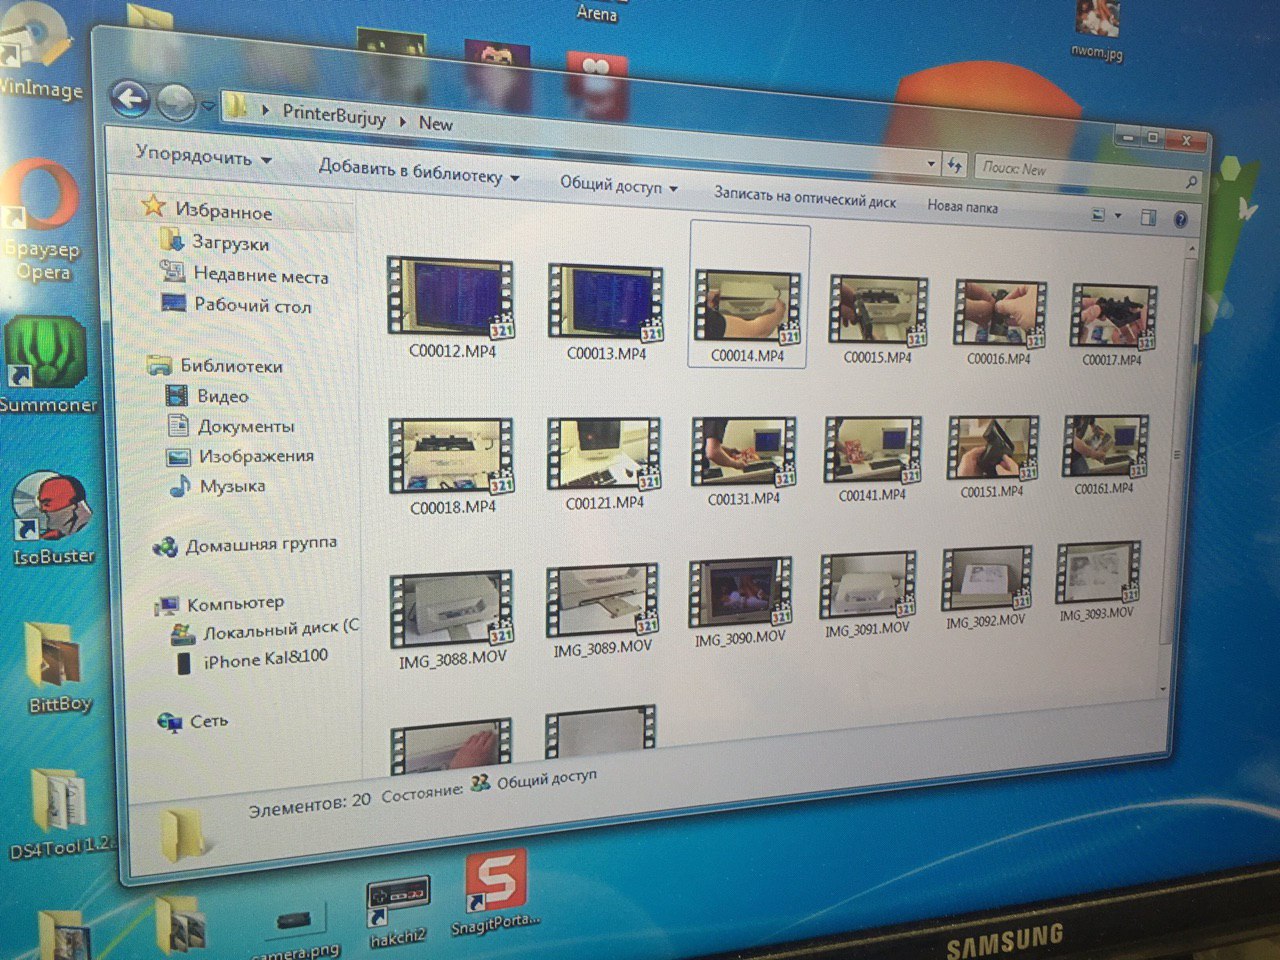Open the DS4Tool desktop folder
This screenshot has width=1280, height=960.
click(60, 814)
